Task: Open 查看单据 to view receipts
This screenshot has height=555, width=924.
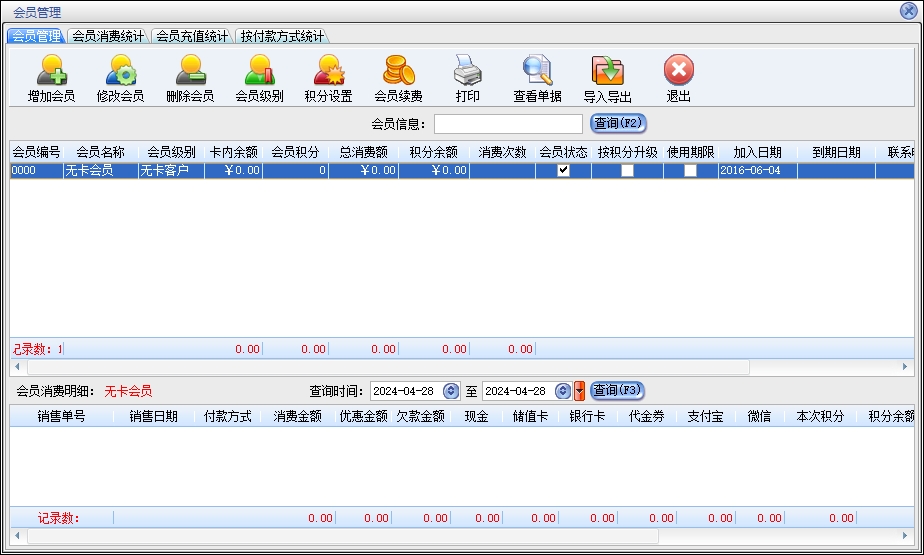Action: point(537,72)
